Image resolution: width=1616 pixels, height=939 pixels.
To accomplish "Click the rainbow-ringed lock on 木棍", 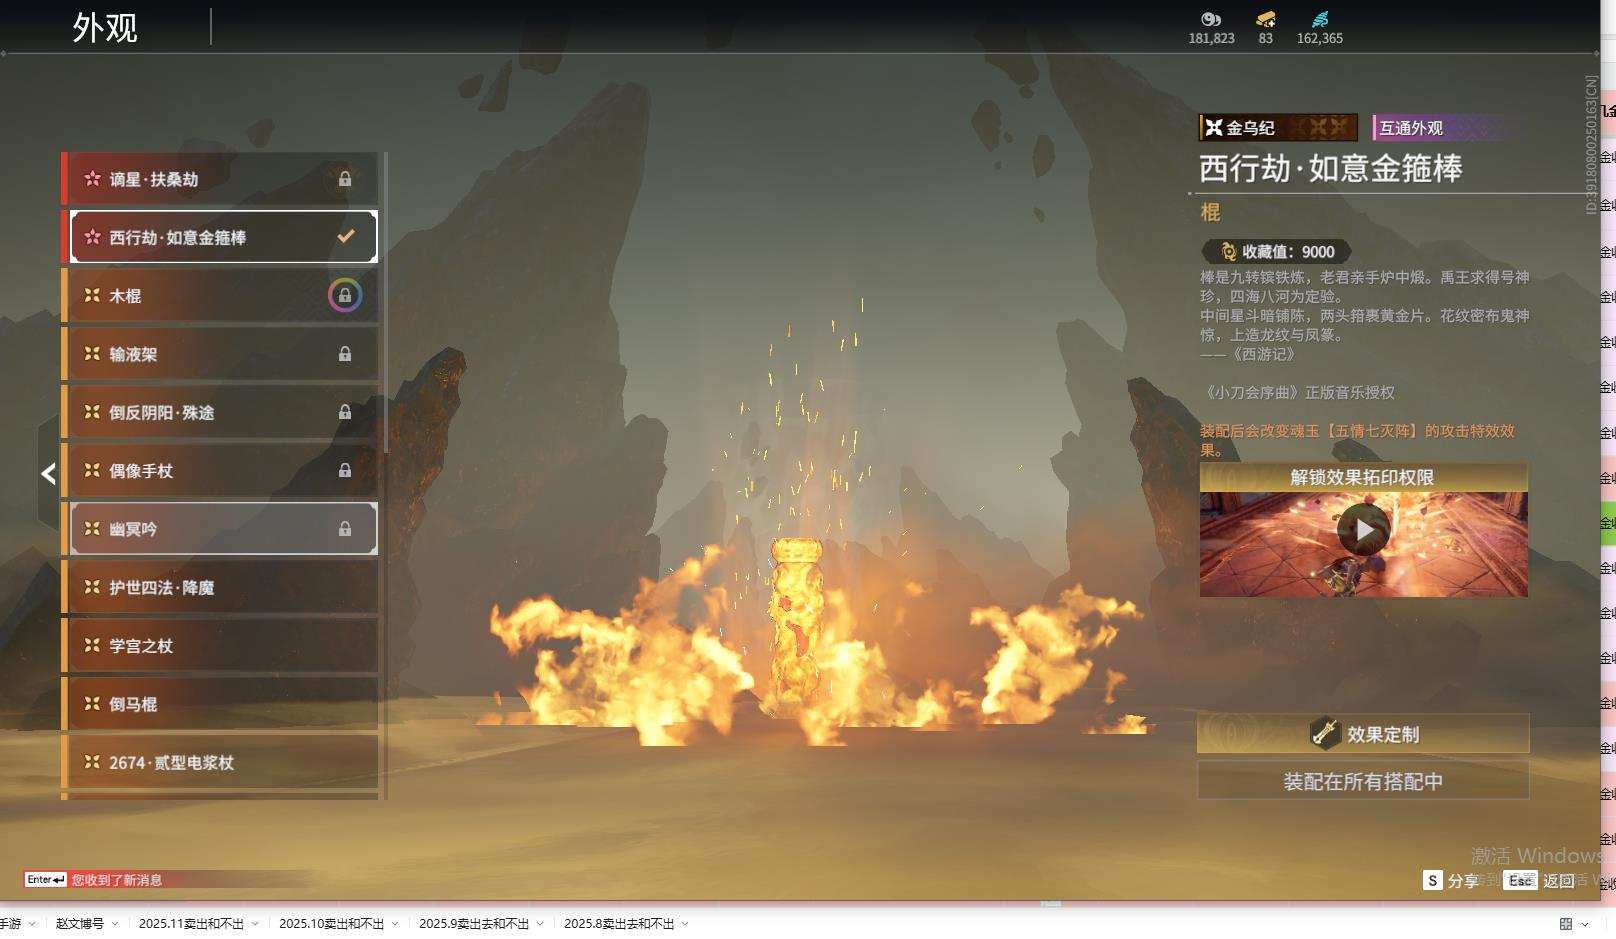I will click(345, 296).
